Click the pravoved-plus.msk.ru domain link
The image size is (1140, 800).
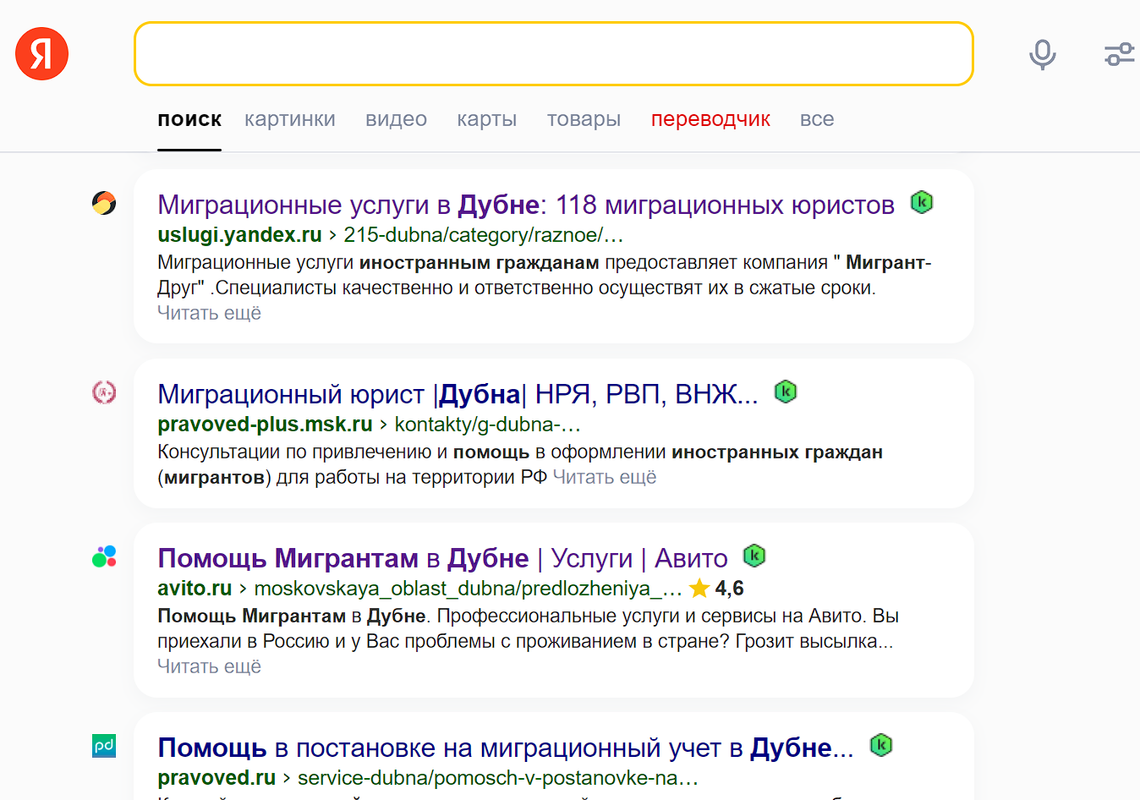[265, 424]
